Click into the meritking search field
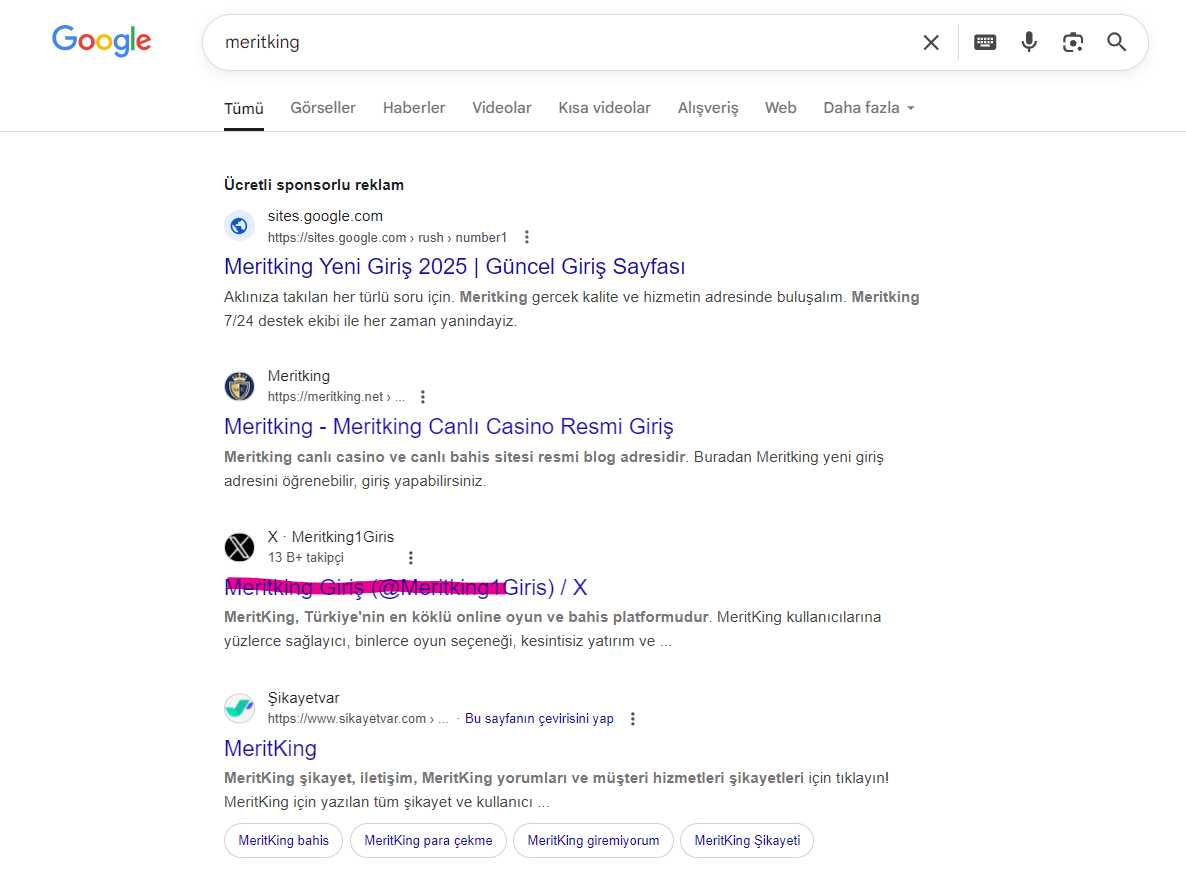Image resolution: width=1186 pixels, height=874 pixels. click(560, 42)
